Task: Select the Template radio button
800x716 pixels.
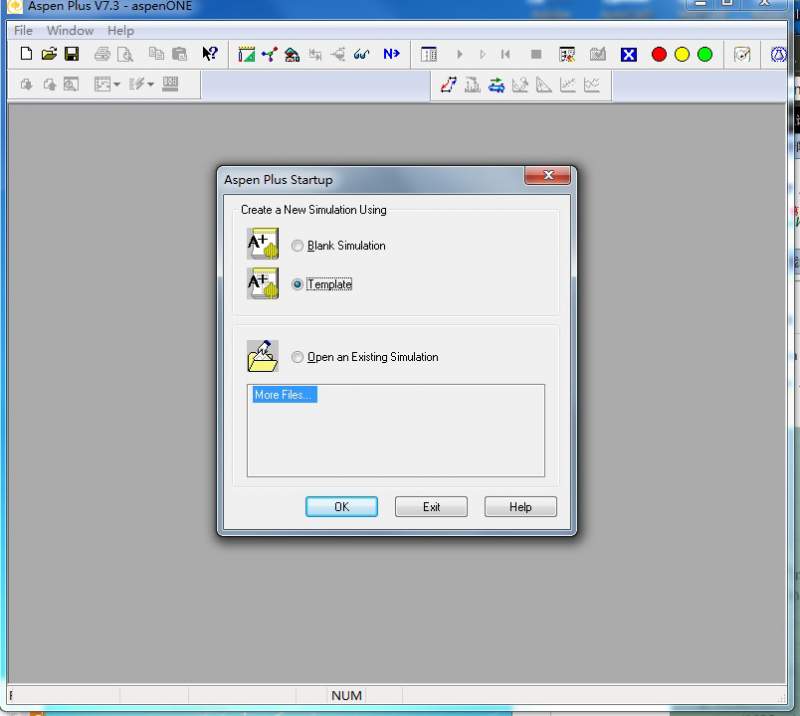Action: tap(297, 284)
